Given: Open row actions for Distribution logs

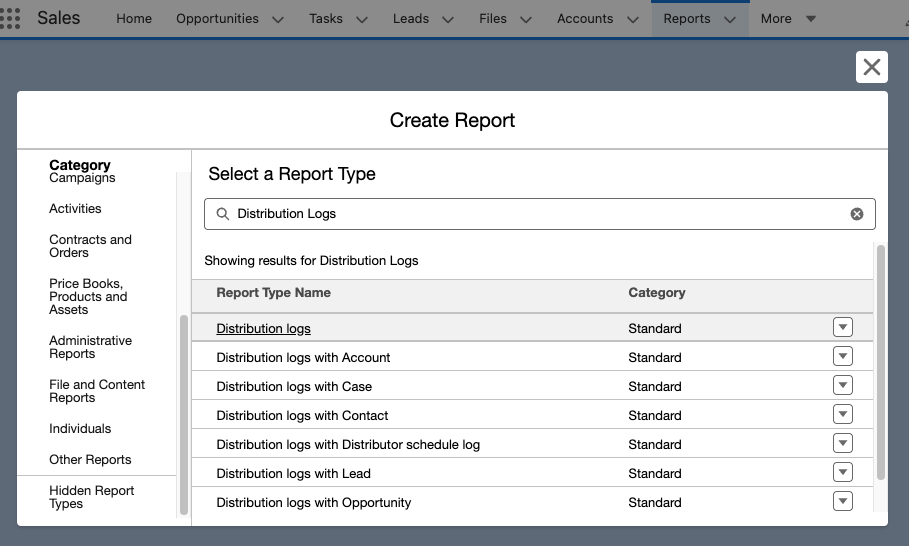Looking at the screenshot, I should click(842, 328).
